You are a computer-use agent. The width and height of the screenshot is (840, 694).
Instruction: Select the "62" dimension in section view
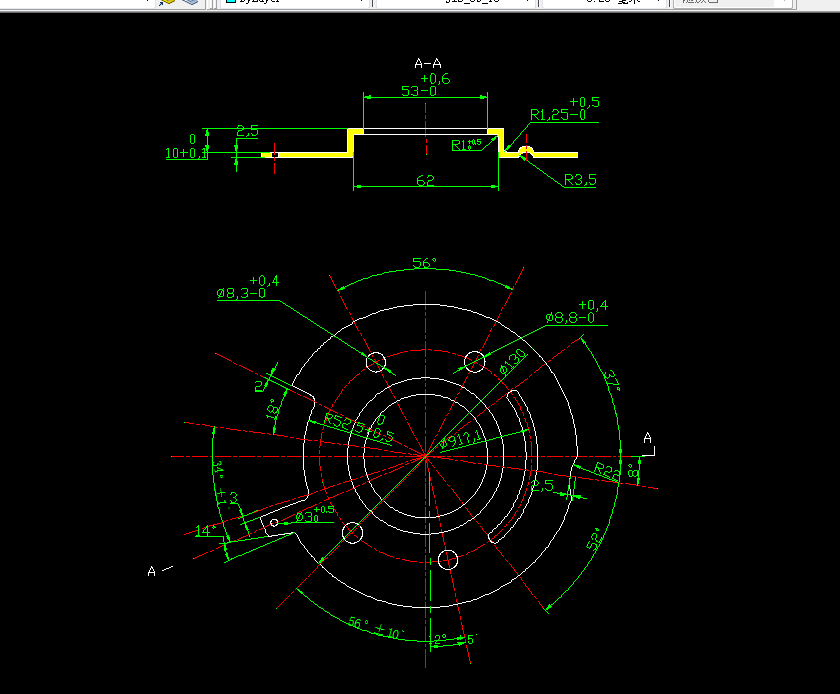[425, 180]
